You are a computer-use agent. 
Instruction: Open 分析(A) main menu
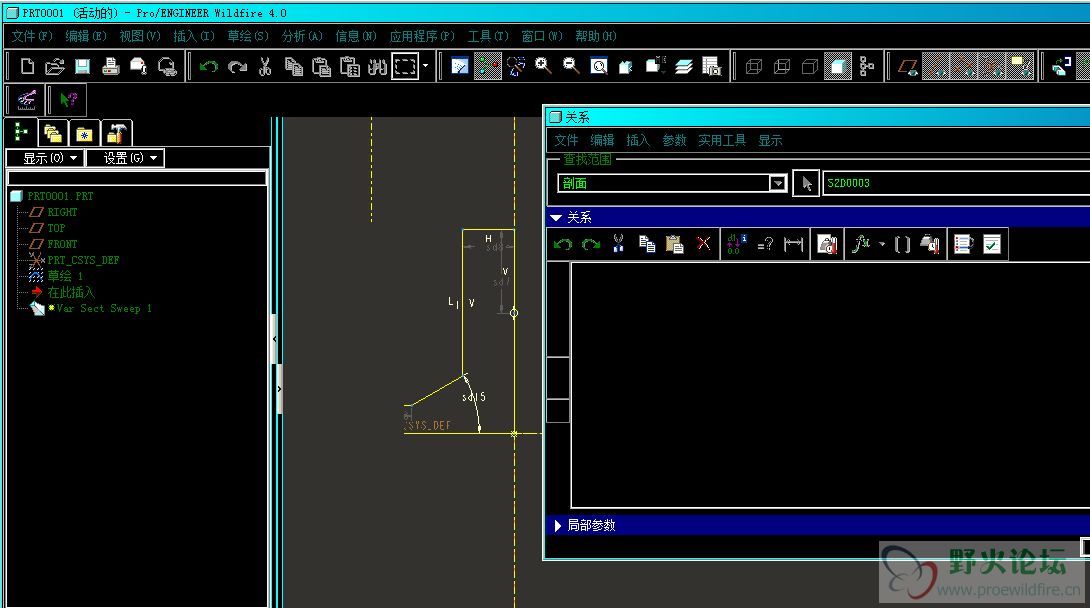(302, 36)
